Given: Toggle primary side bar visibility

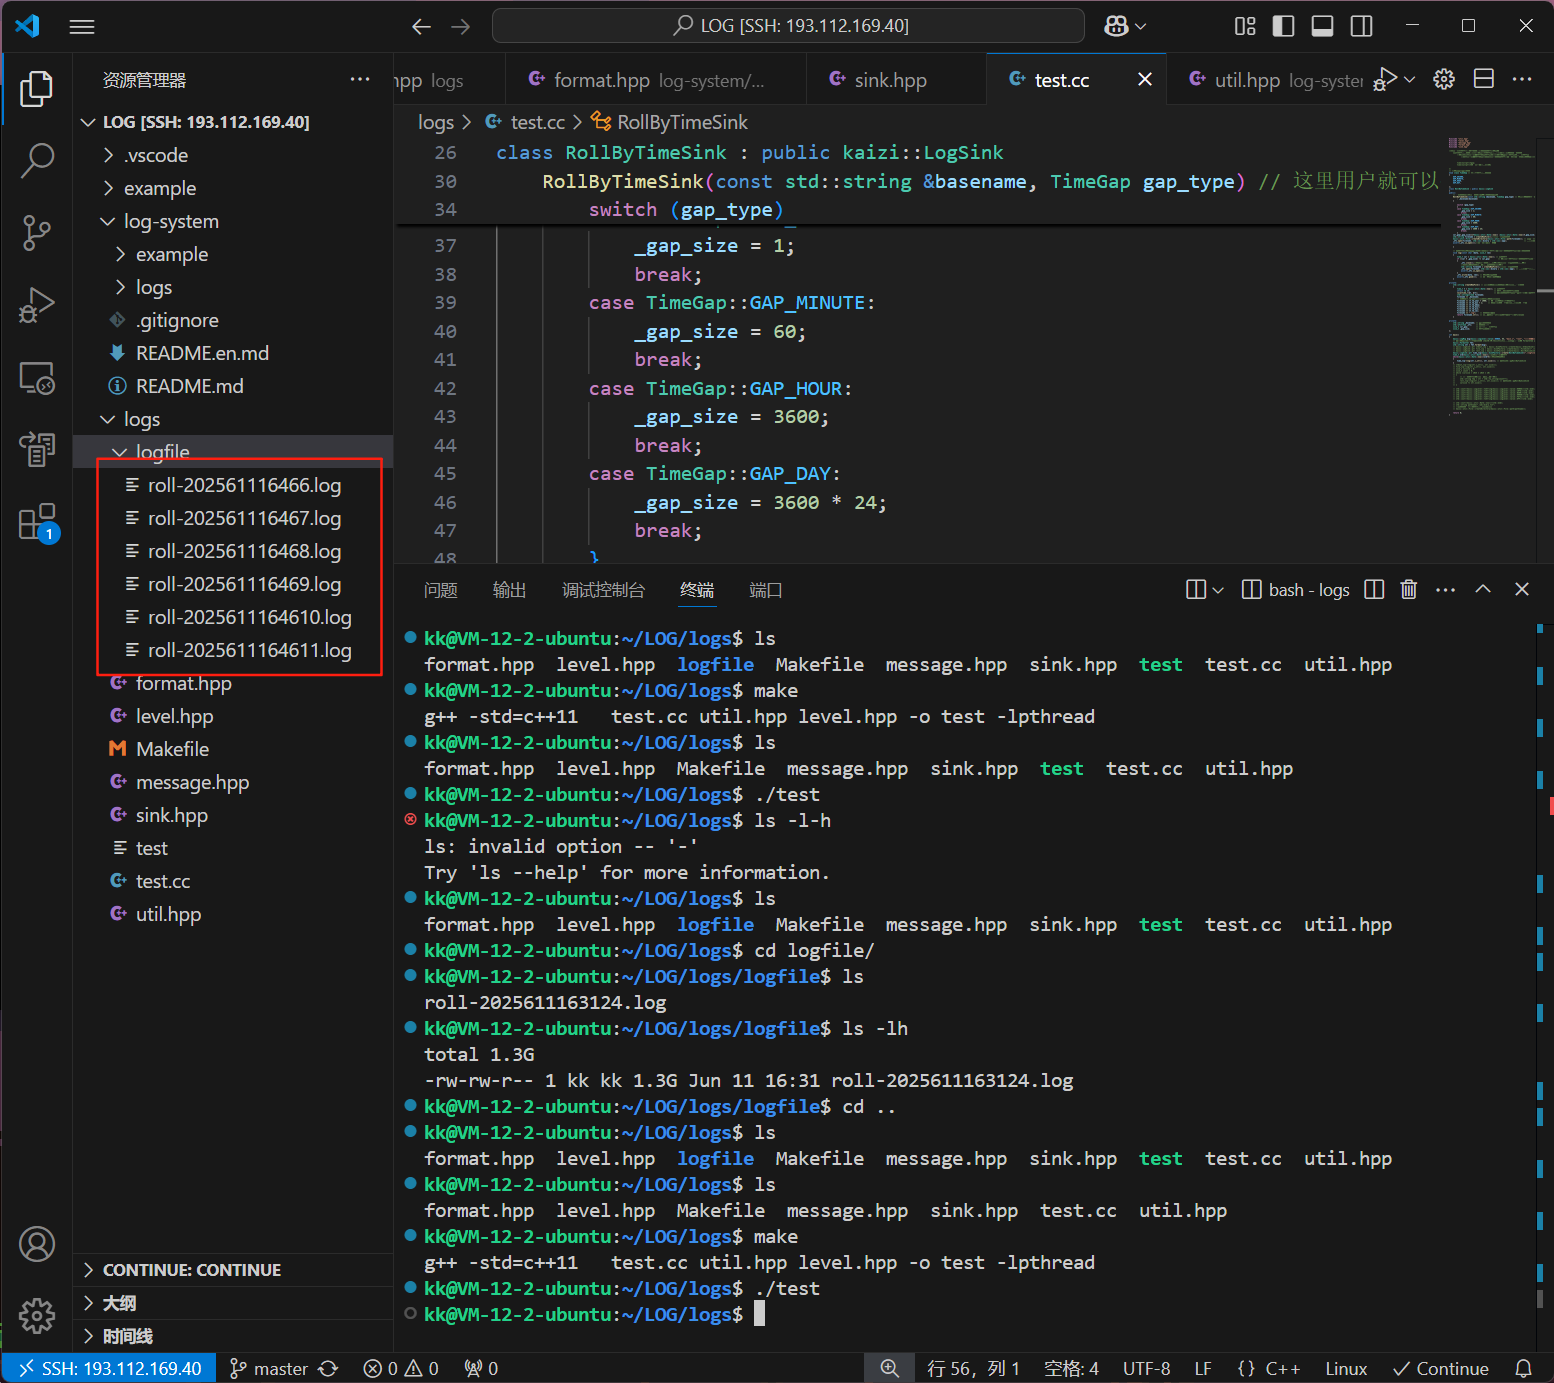Looking at the screenshot, I should coord(1284,26).
